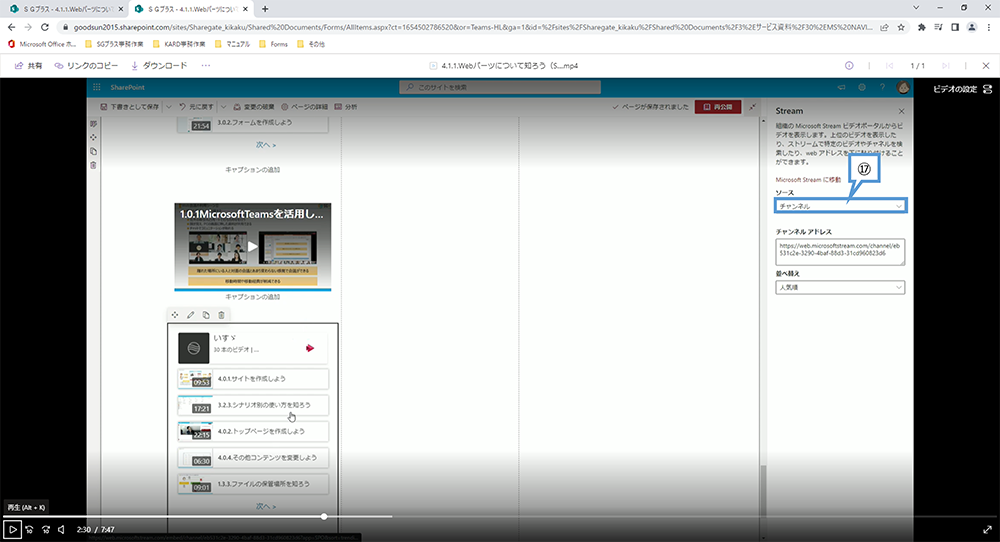1000x542 pixels.
Task: Click 変更の破棄 discard changes
Action: [254, 107]
